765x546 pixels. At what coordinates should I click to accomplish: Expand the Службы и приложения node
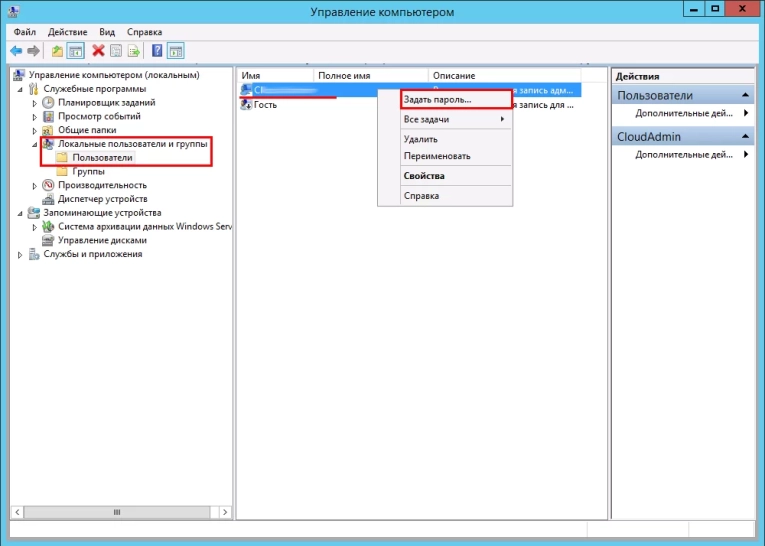[21, 255]
